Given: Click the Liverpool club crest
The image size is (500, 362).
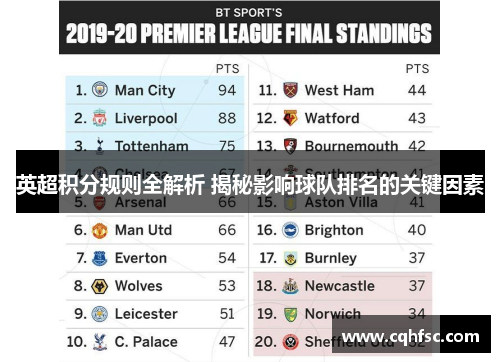Looking at the screenshot, I should click(x=99, y=118).
